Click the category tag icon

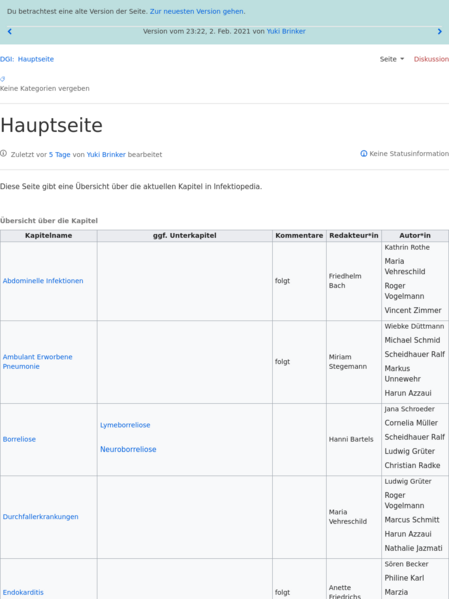pos(3,79)
